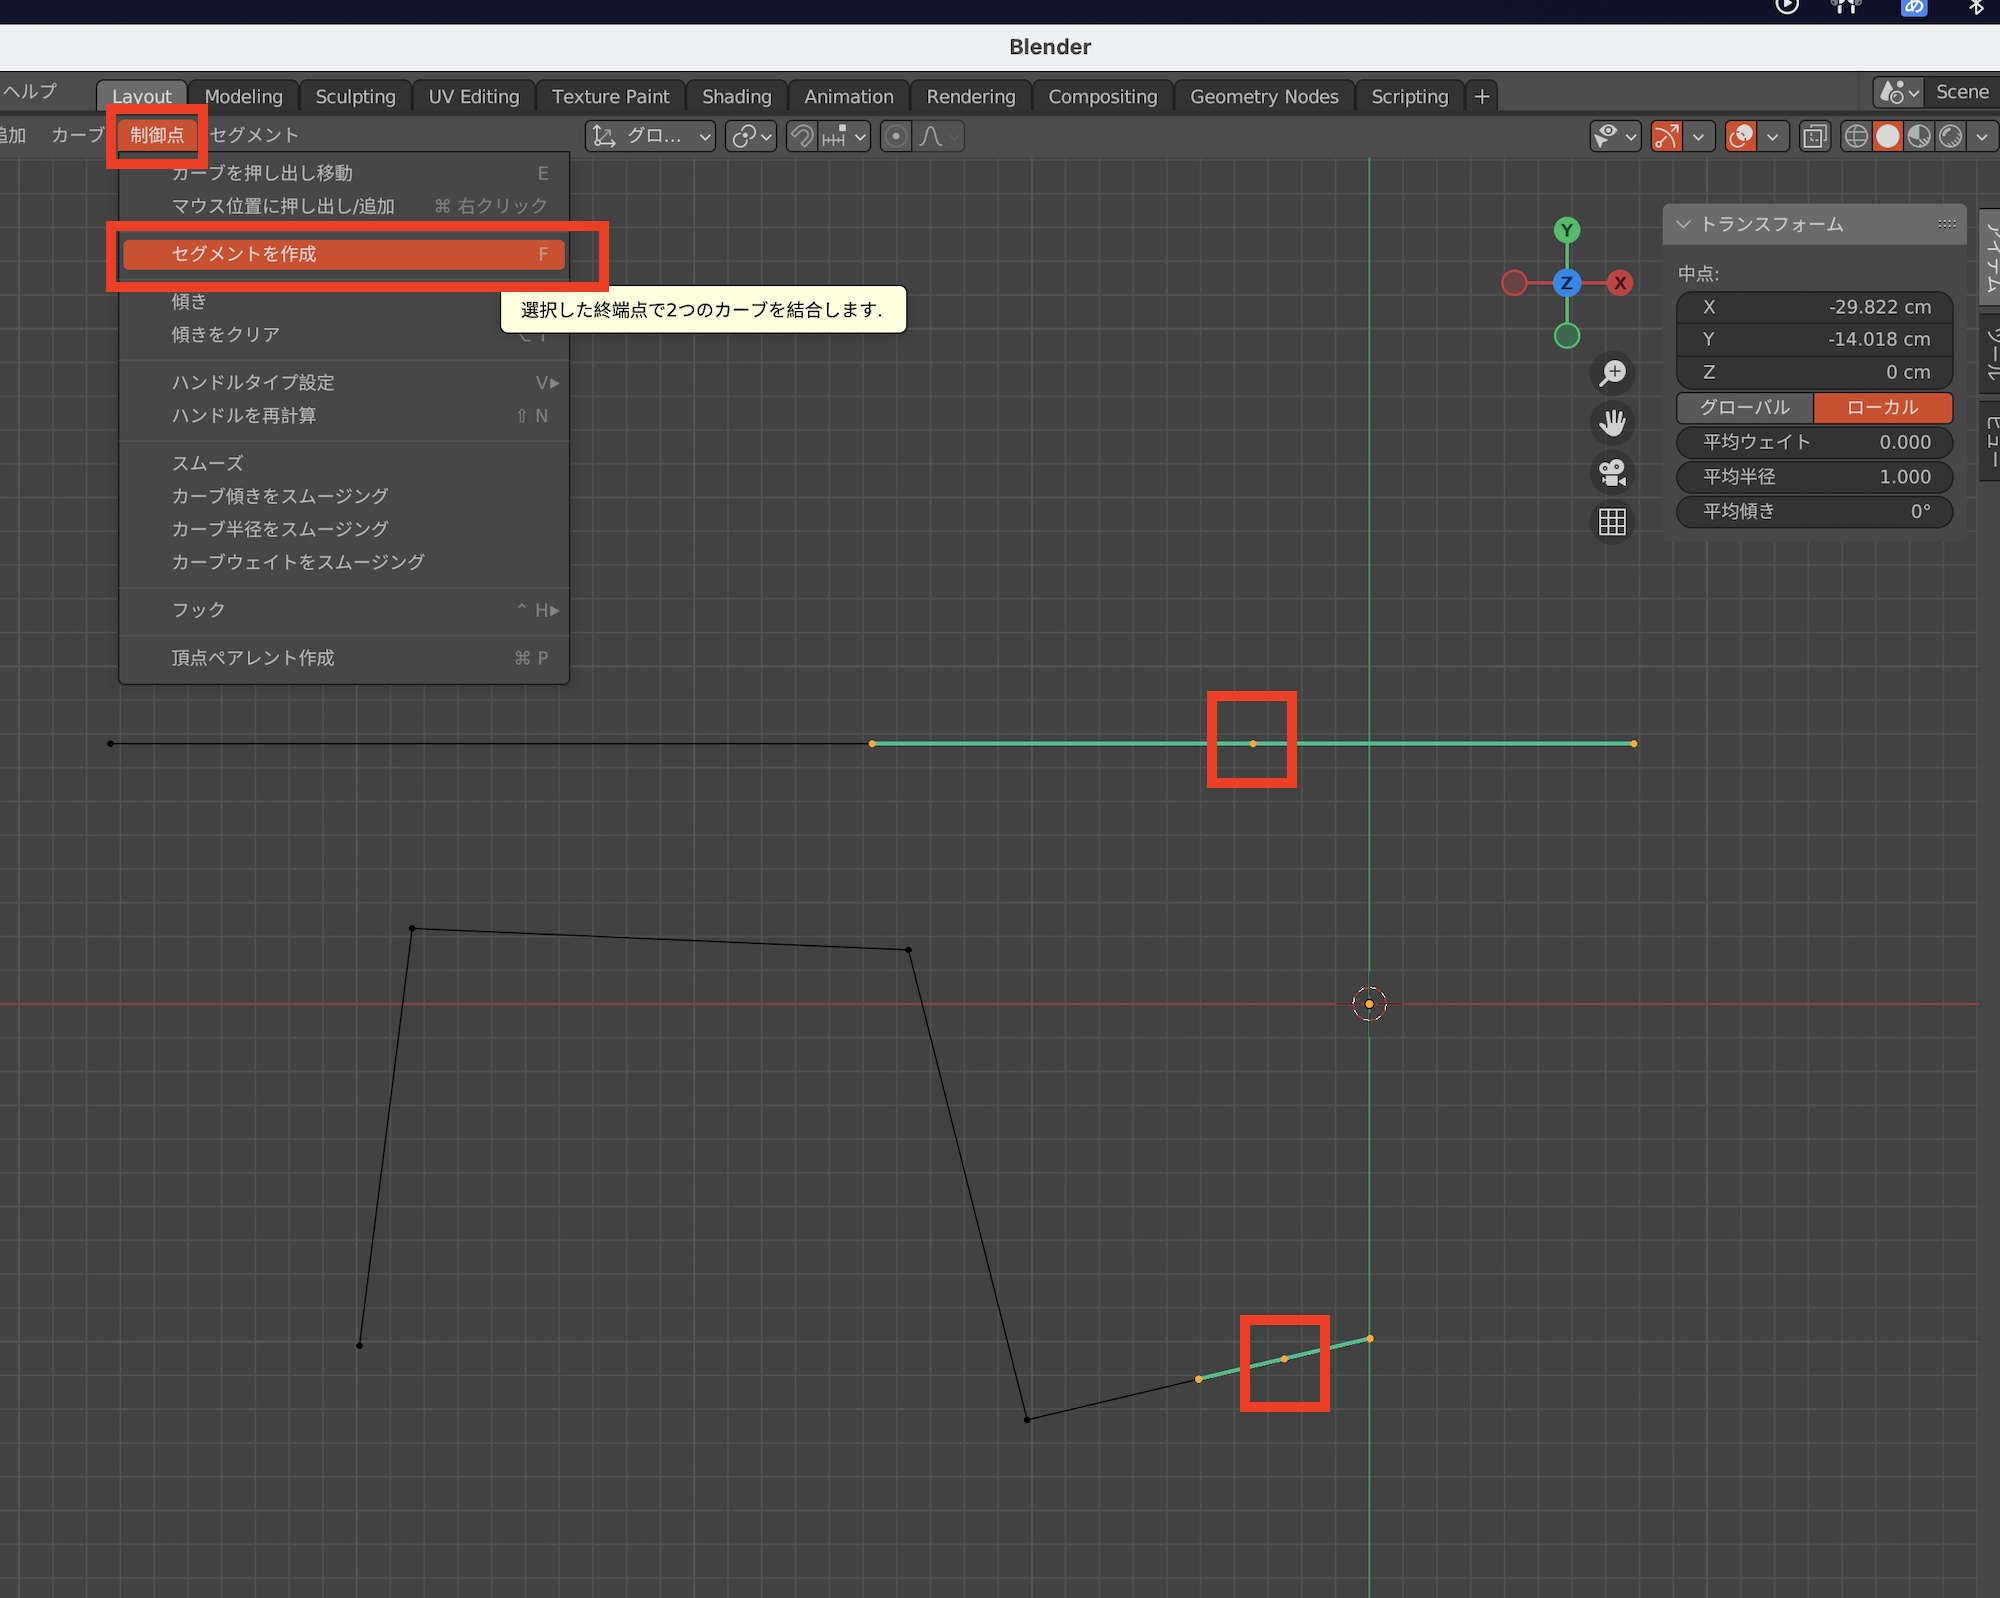
Task: Click the グローバル button
Action: click(x=1744, y=407)
